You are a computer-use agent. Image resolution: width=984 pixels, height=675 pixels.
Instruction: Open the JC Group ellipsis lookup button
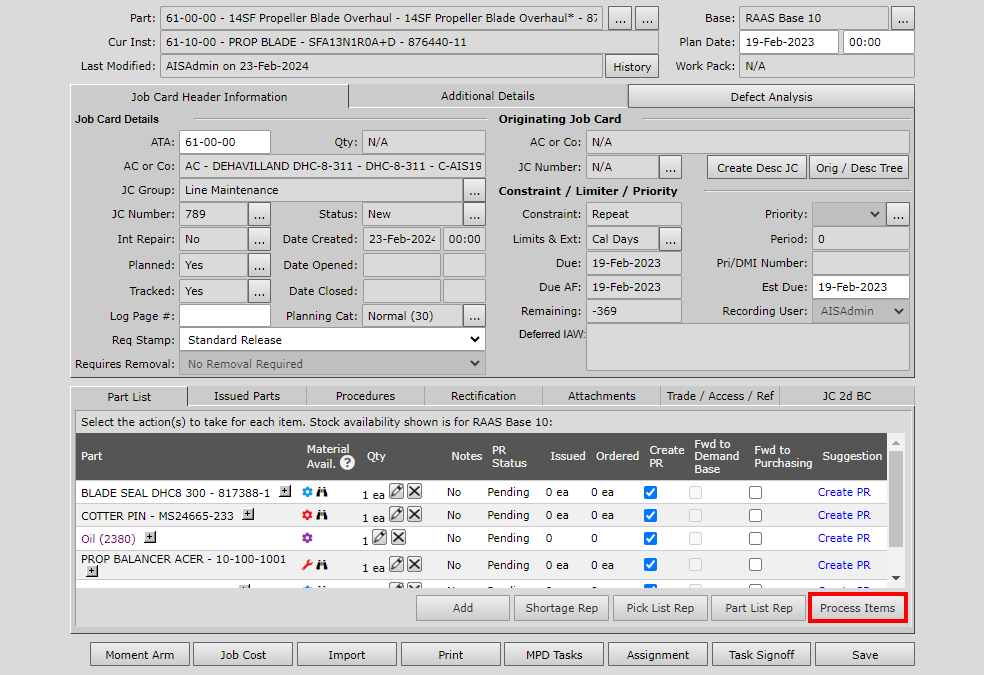pyautogui.click(x=474, y=190)
